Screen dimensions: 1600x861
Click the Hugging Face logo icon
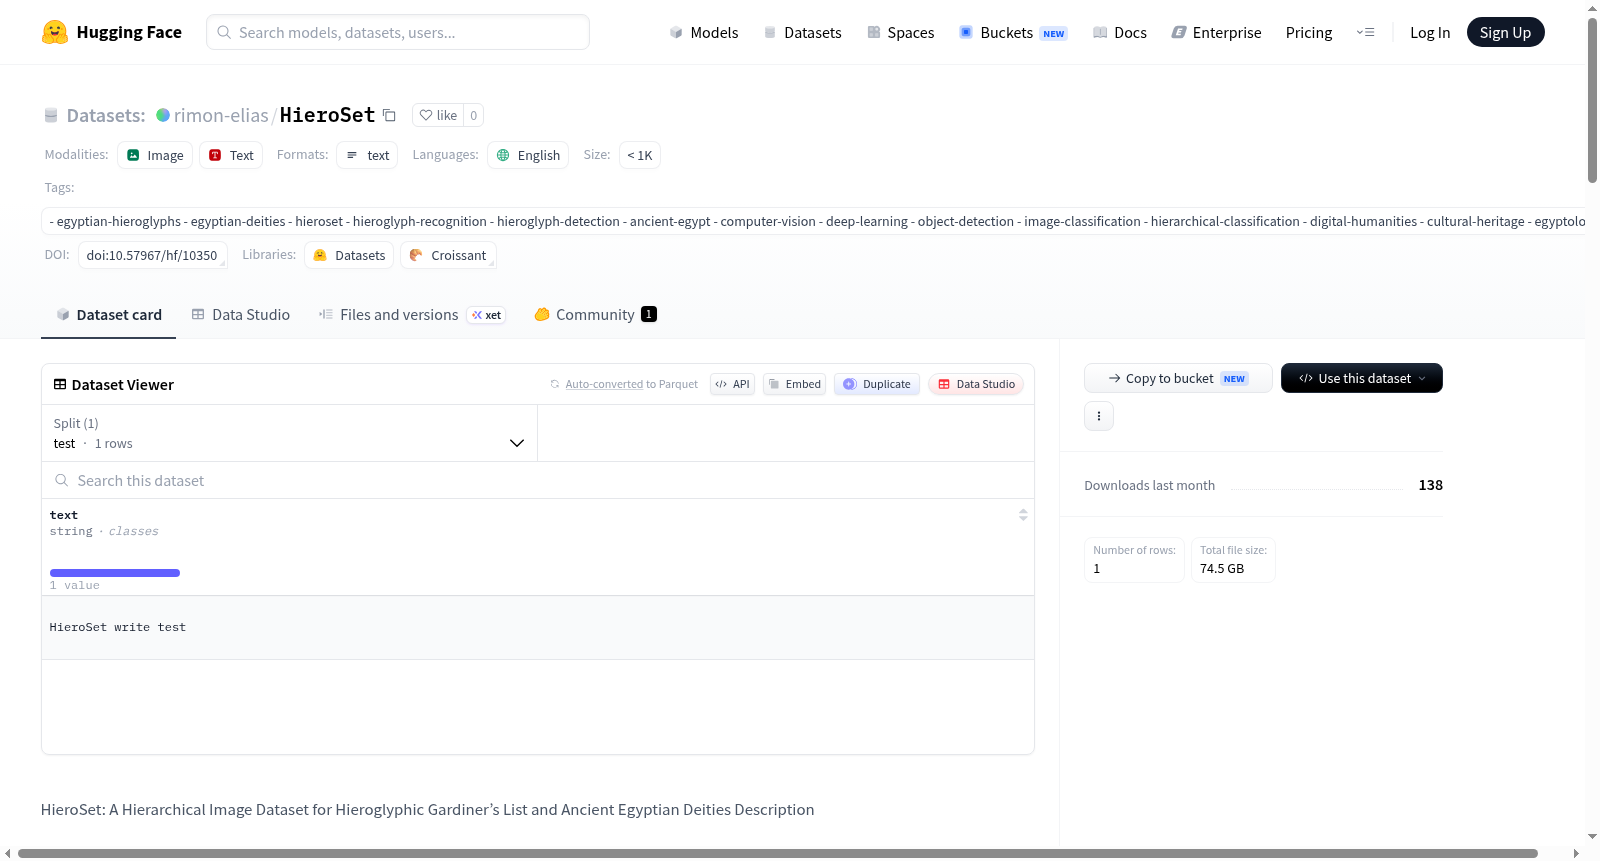coord(55,32)
